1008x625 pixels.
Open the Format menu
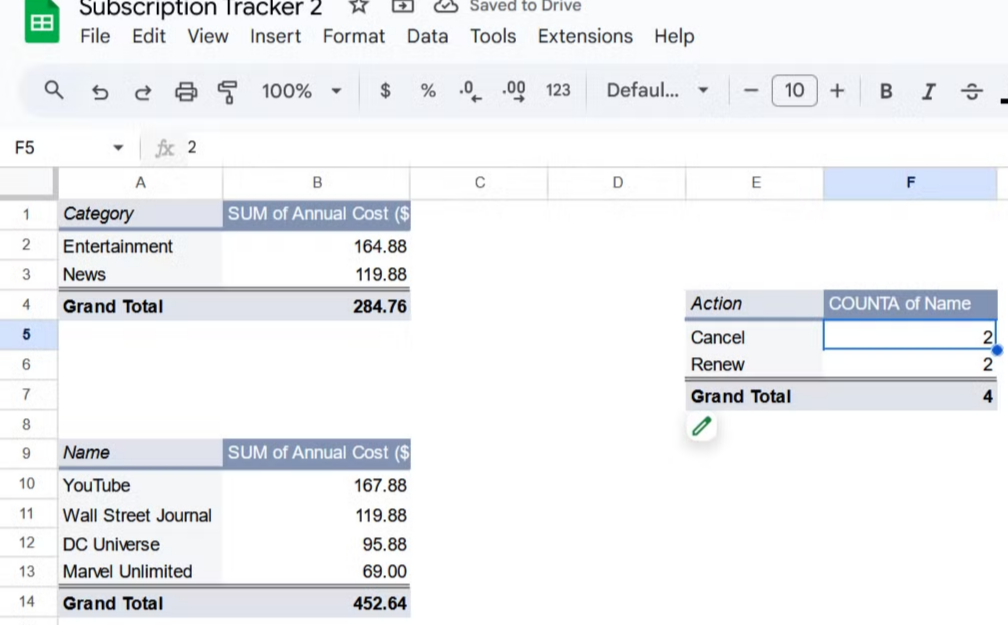click(354, 36)
